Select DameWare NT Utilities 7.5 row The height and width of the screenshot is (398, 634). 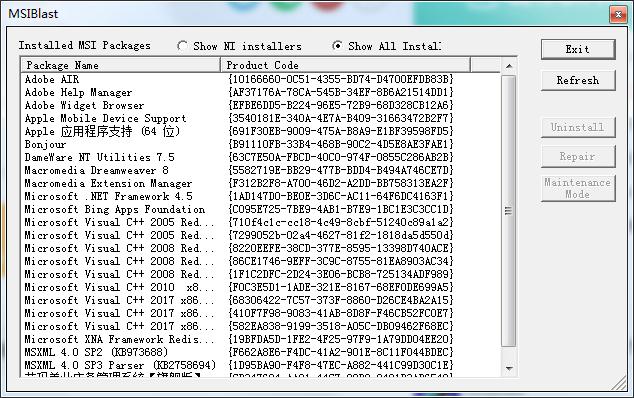260,157
